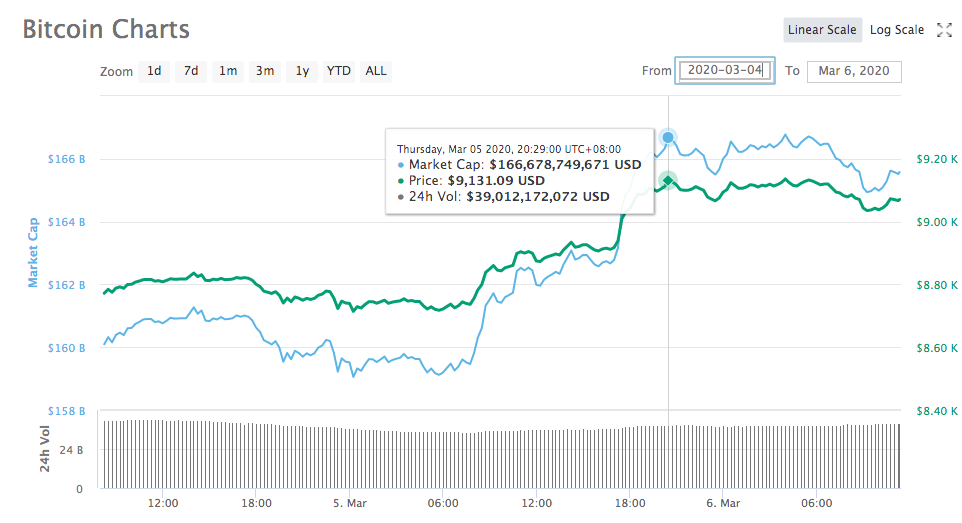This screenshot has height=523, width=962.
Task: Click the $158 B market cap label
Action: point(66,411)
